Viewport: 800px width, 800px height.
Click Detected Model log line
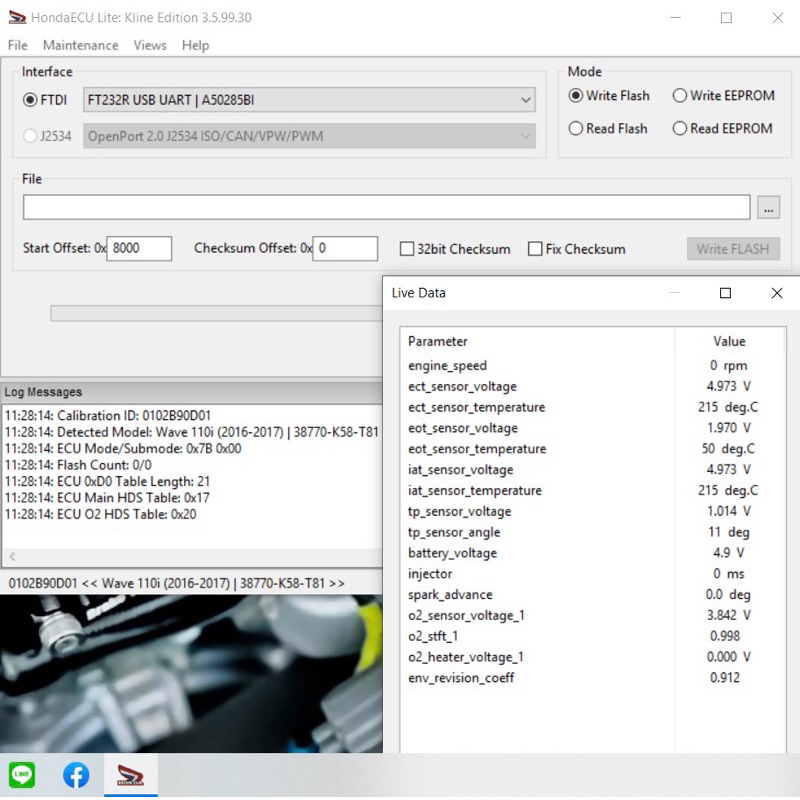(x=192, y=432)
